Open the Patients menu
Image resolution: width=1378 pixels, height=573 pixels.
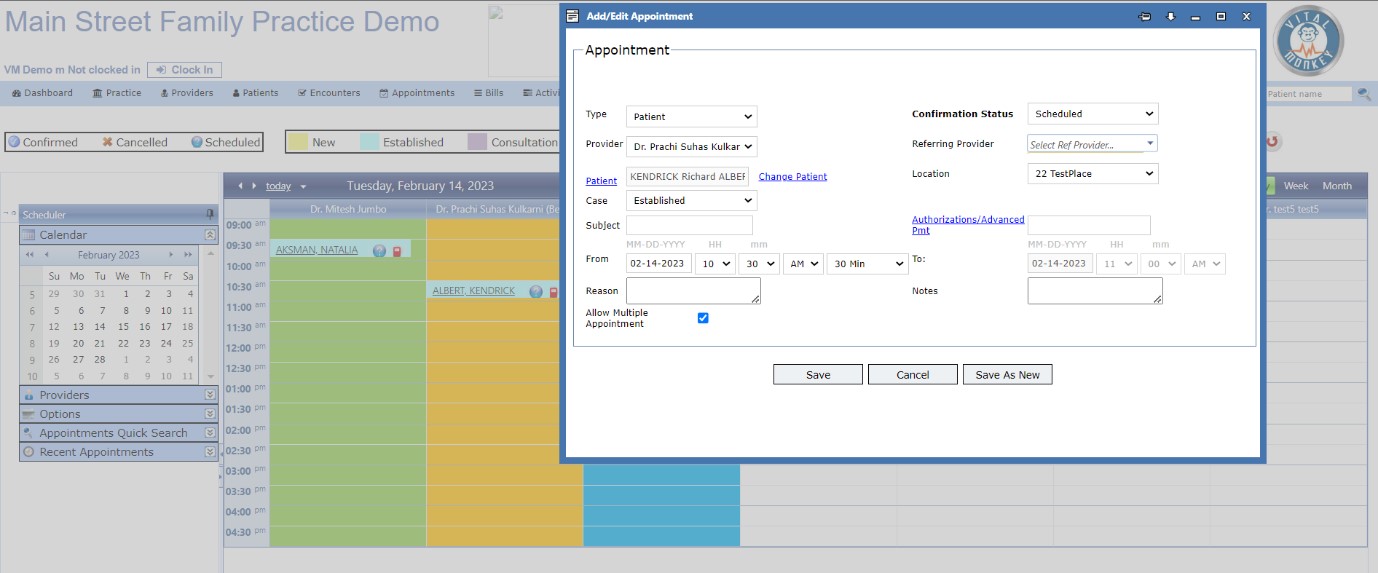coord(255,93)
